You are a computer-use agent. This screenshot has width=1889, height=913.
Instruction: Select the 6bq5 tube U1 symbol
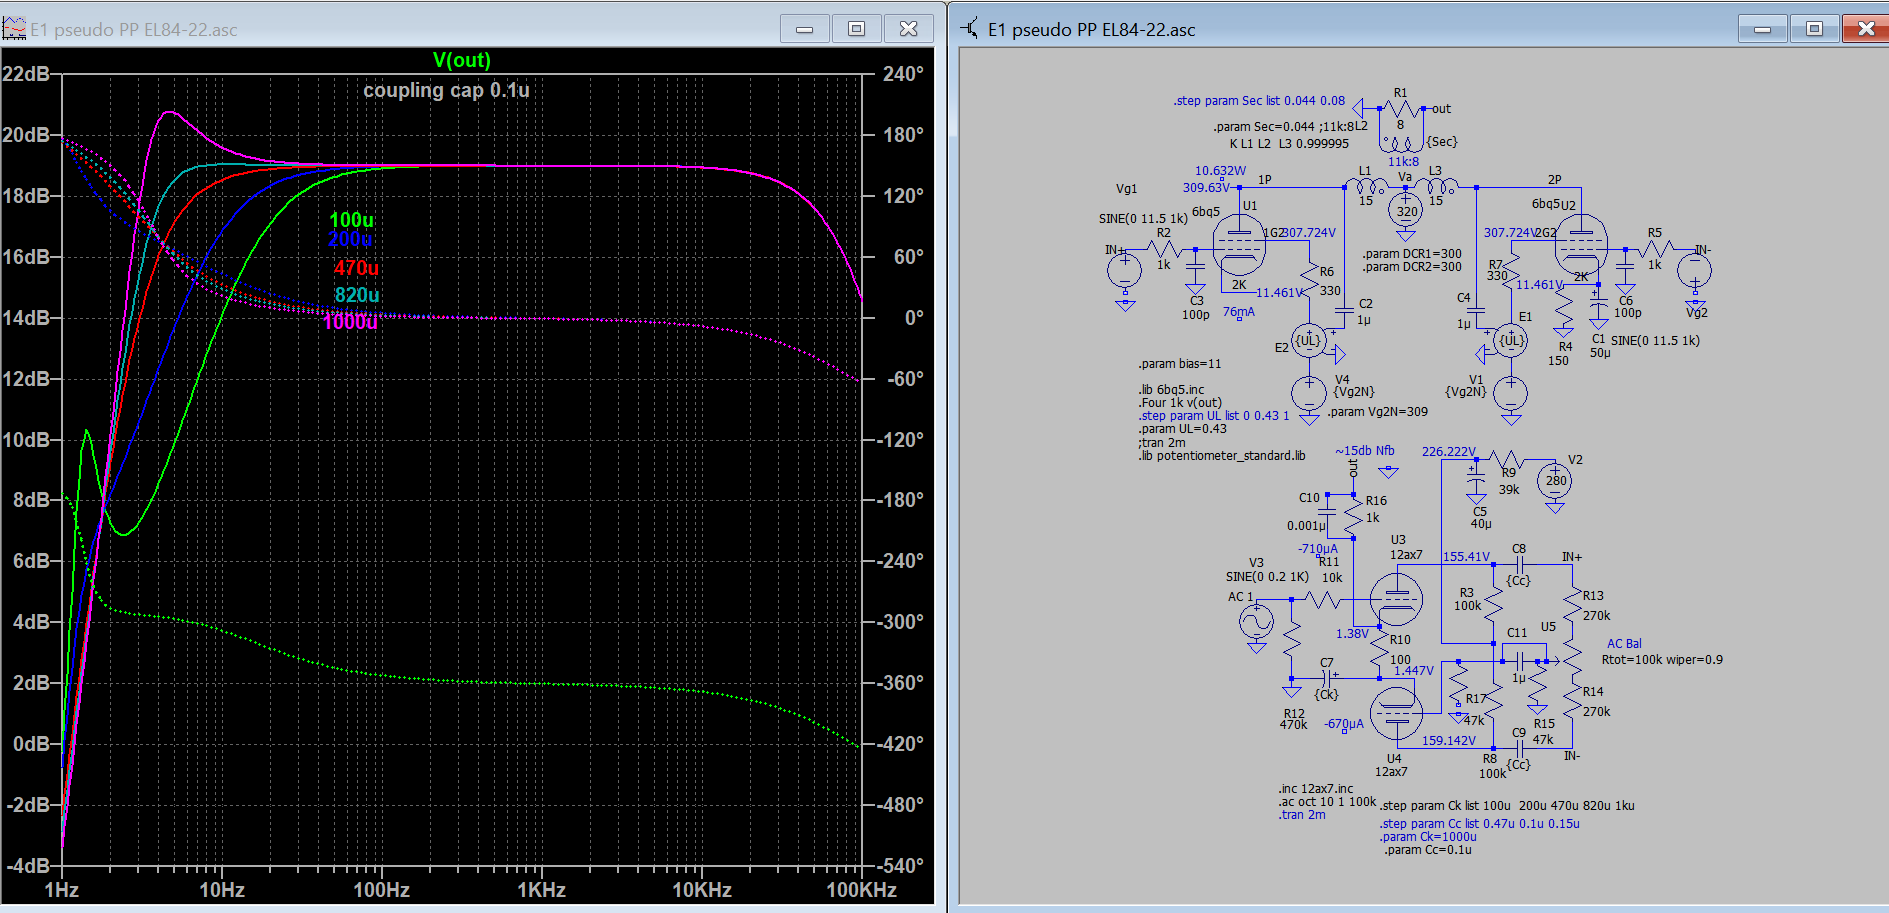(x=1239, y=245)
